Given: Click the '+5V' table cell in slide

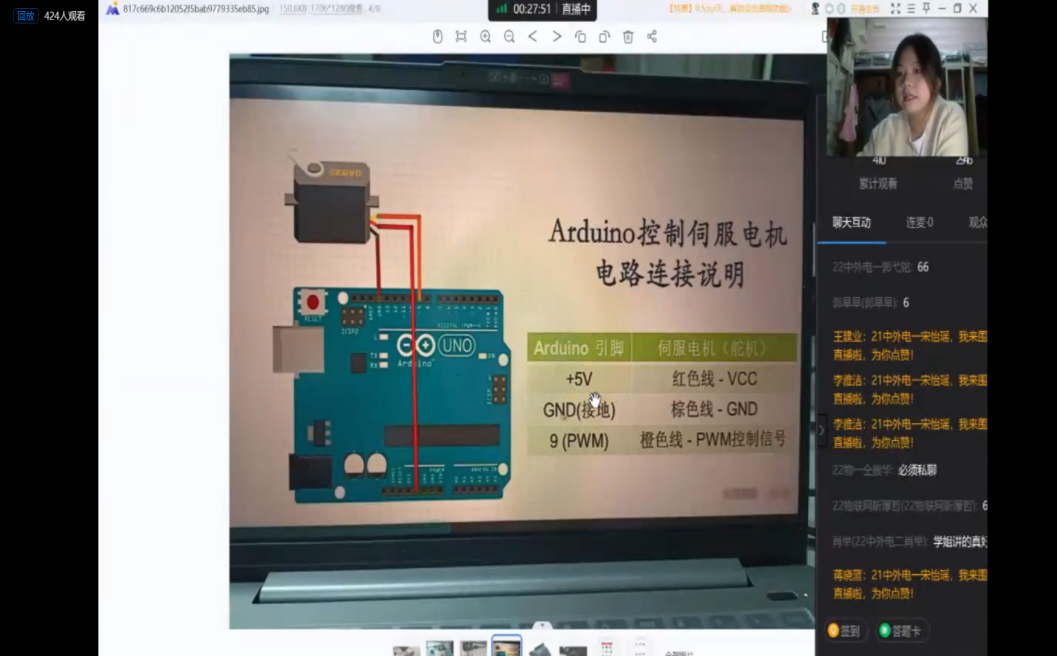Looking at the screenshot, I should (579, 379).
